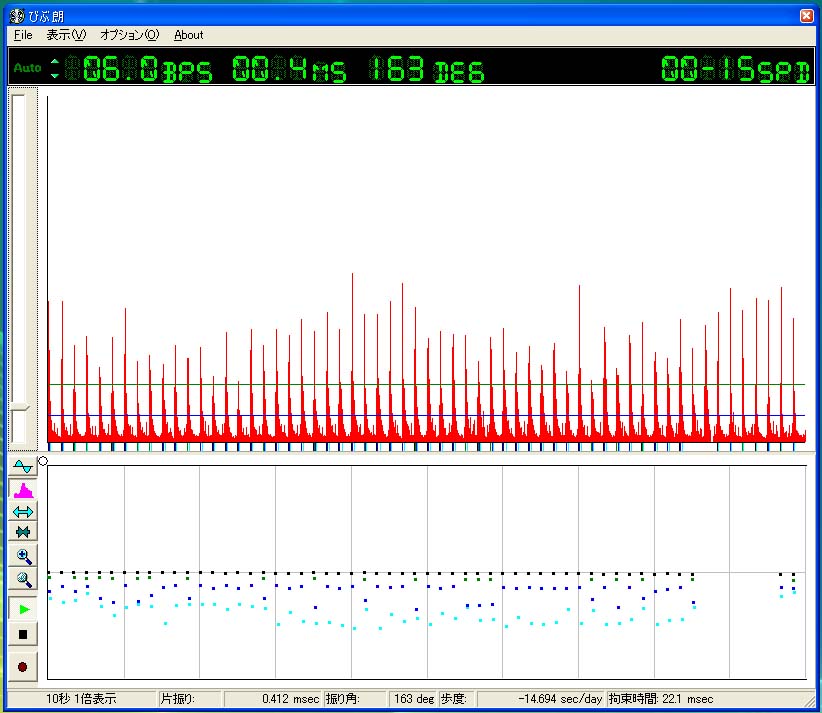Decrease BPS with the down stepper arrow
Screen dimensions: 822x713
coord(55,75)
